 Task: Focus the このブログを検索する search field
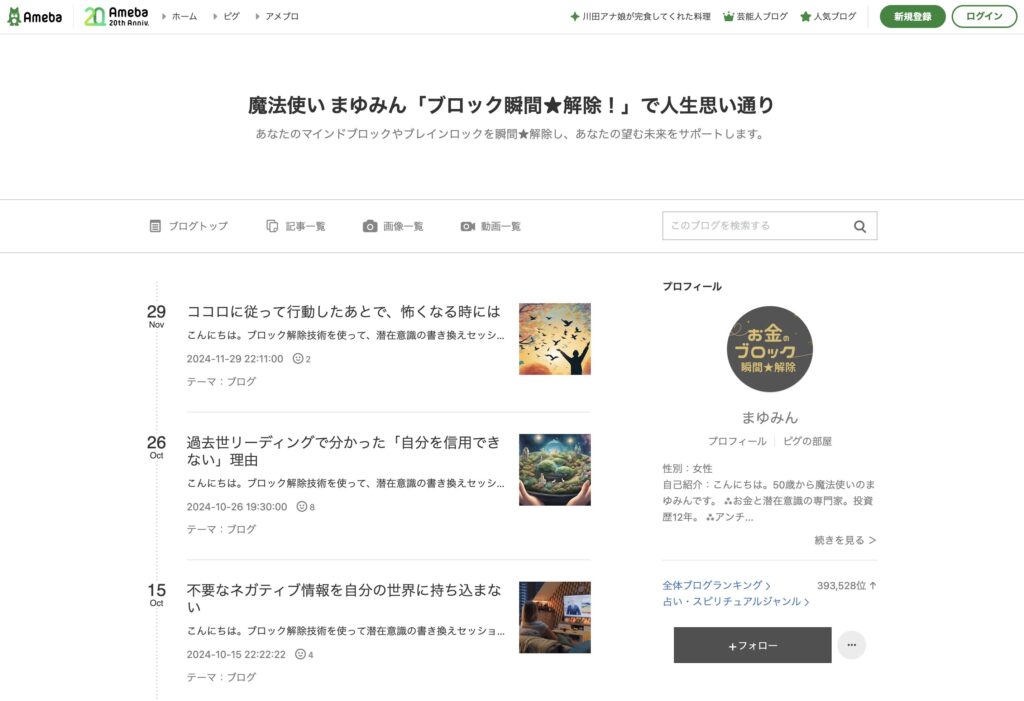[755, 226]
